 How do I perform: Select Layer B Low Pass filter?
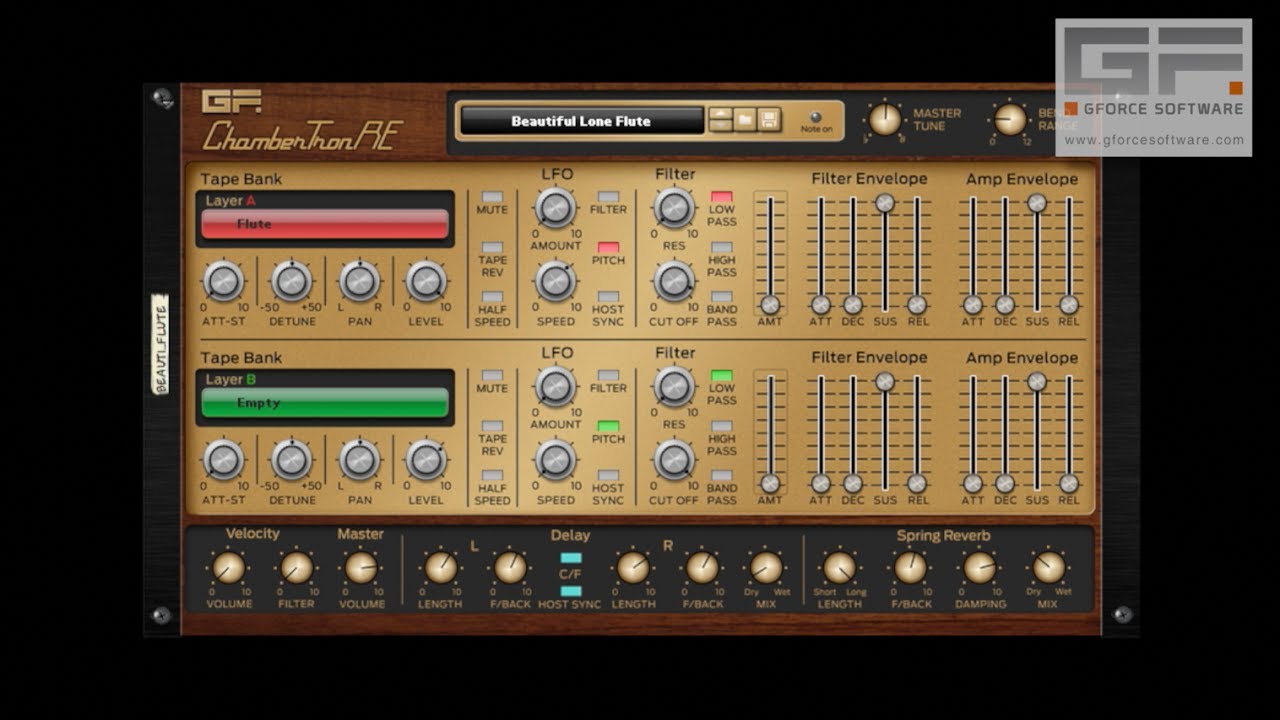point(722,376)
